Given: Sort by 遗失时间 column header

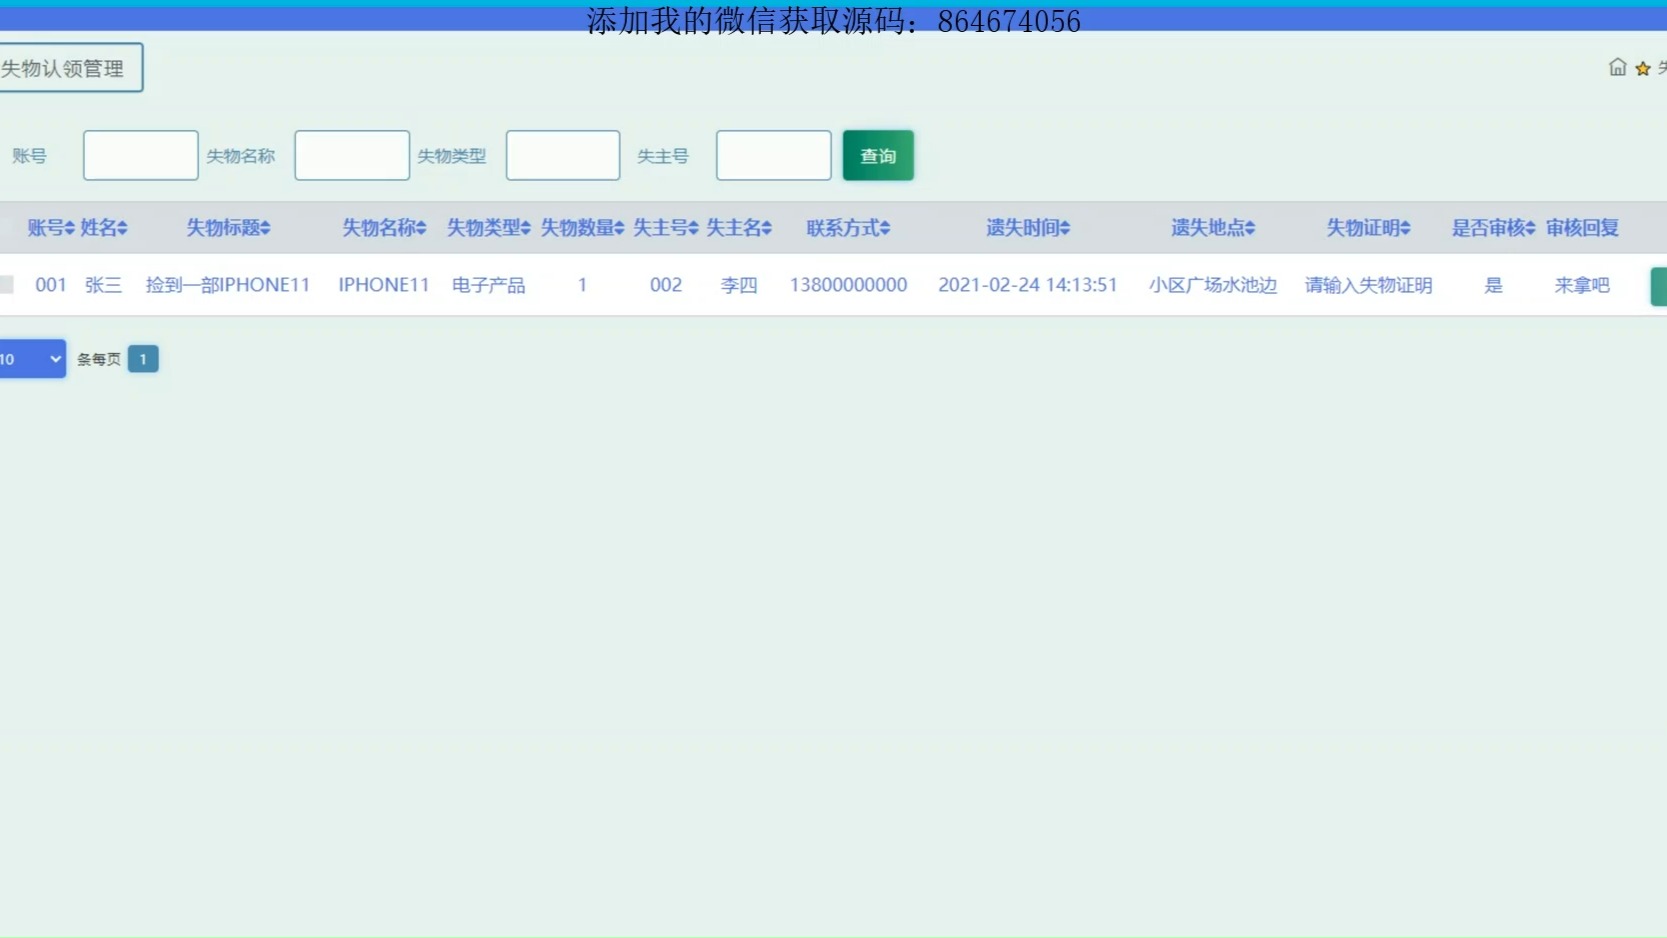Looking at the screenshot, I should 1028,228.
